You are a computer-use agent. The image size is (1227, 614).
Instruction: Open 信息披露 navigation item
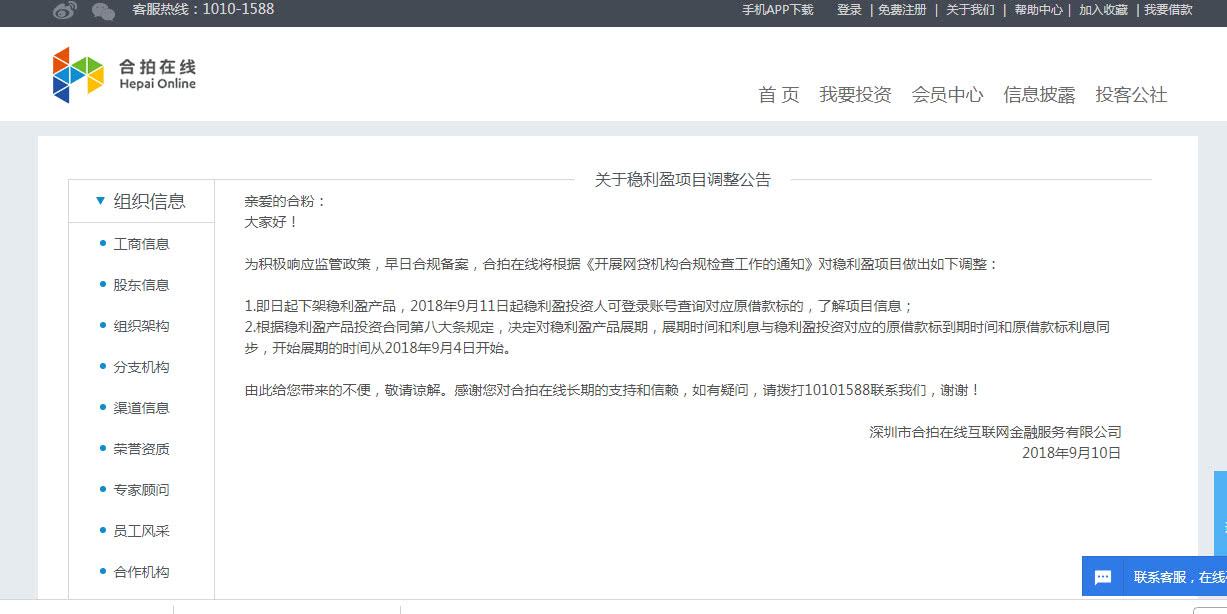click(x=1039, y=95)
